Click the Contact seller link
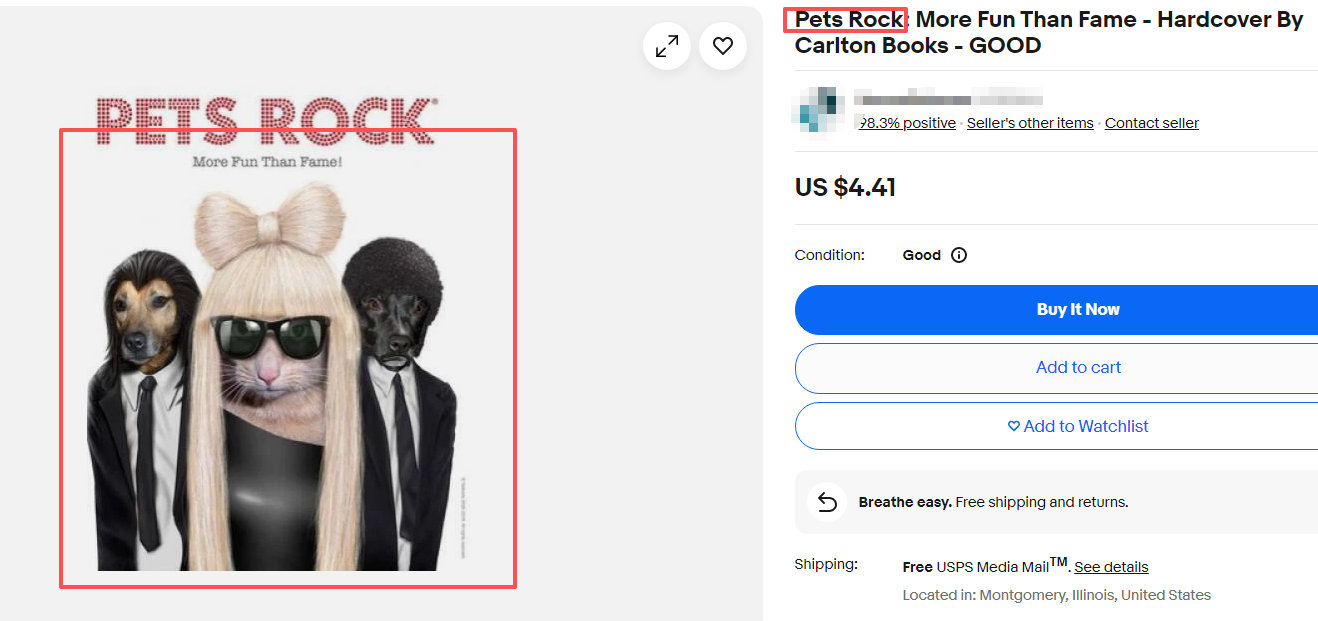The height and width of the screenshot is (621, 1318). 1151,122
